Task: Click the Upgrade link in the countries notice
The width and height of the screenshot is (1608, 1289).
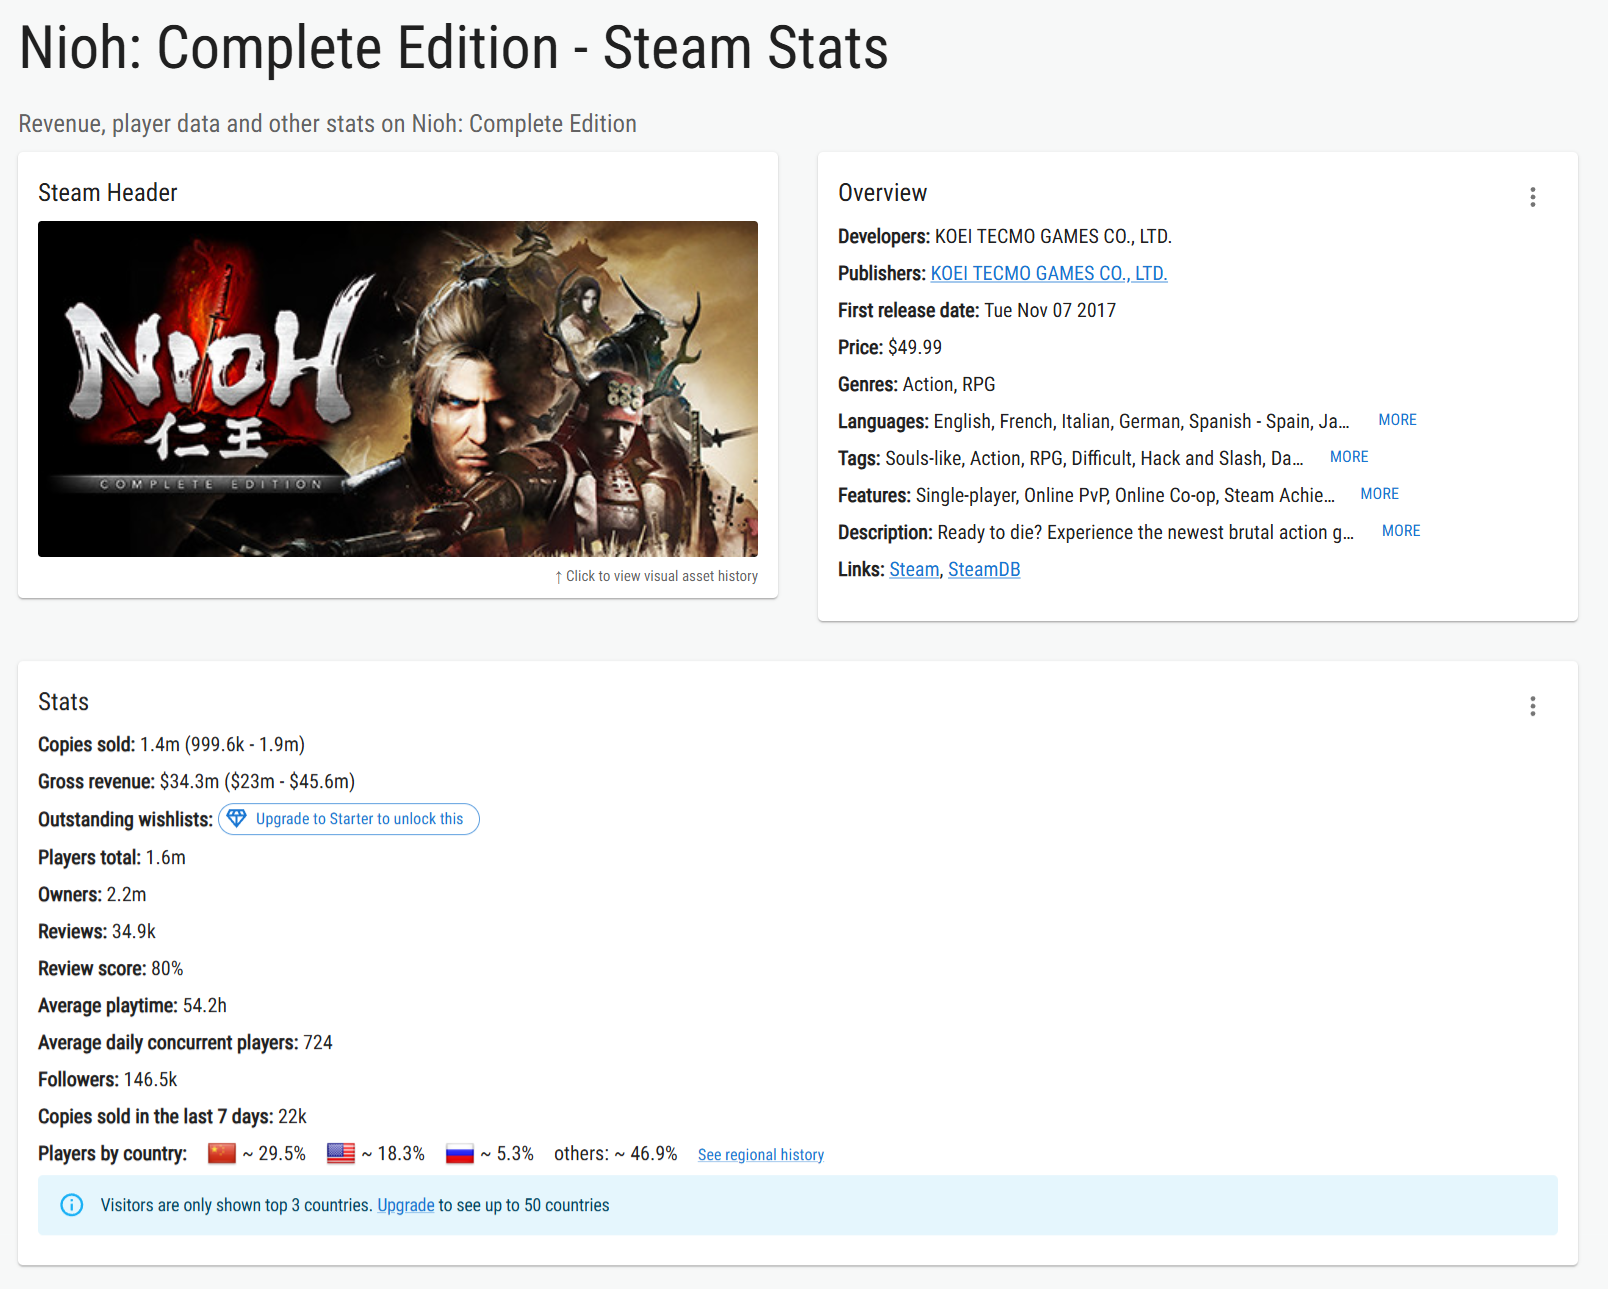Action: tap(406, 1205)
